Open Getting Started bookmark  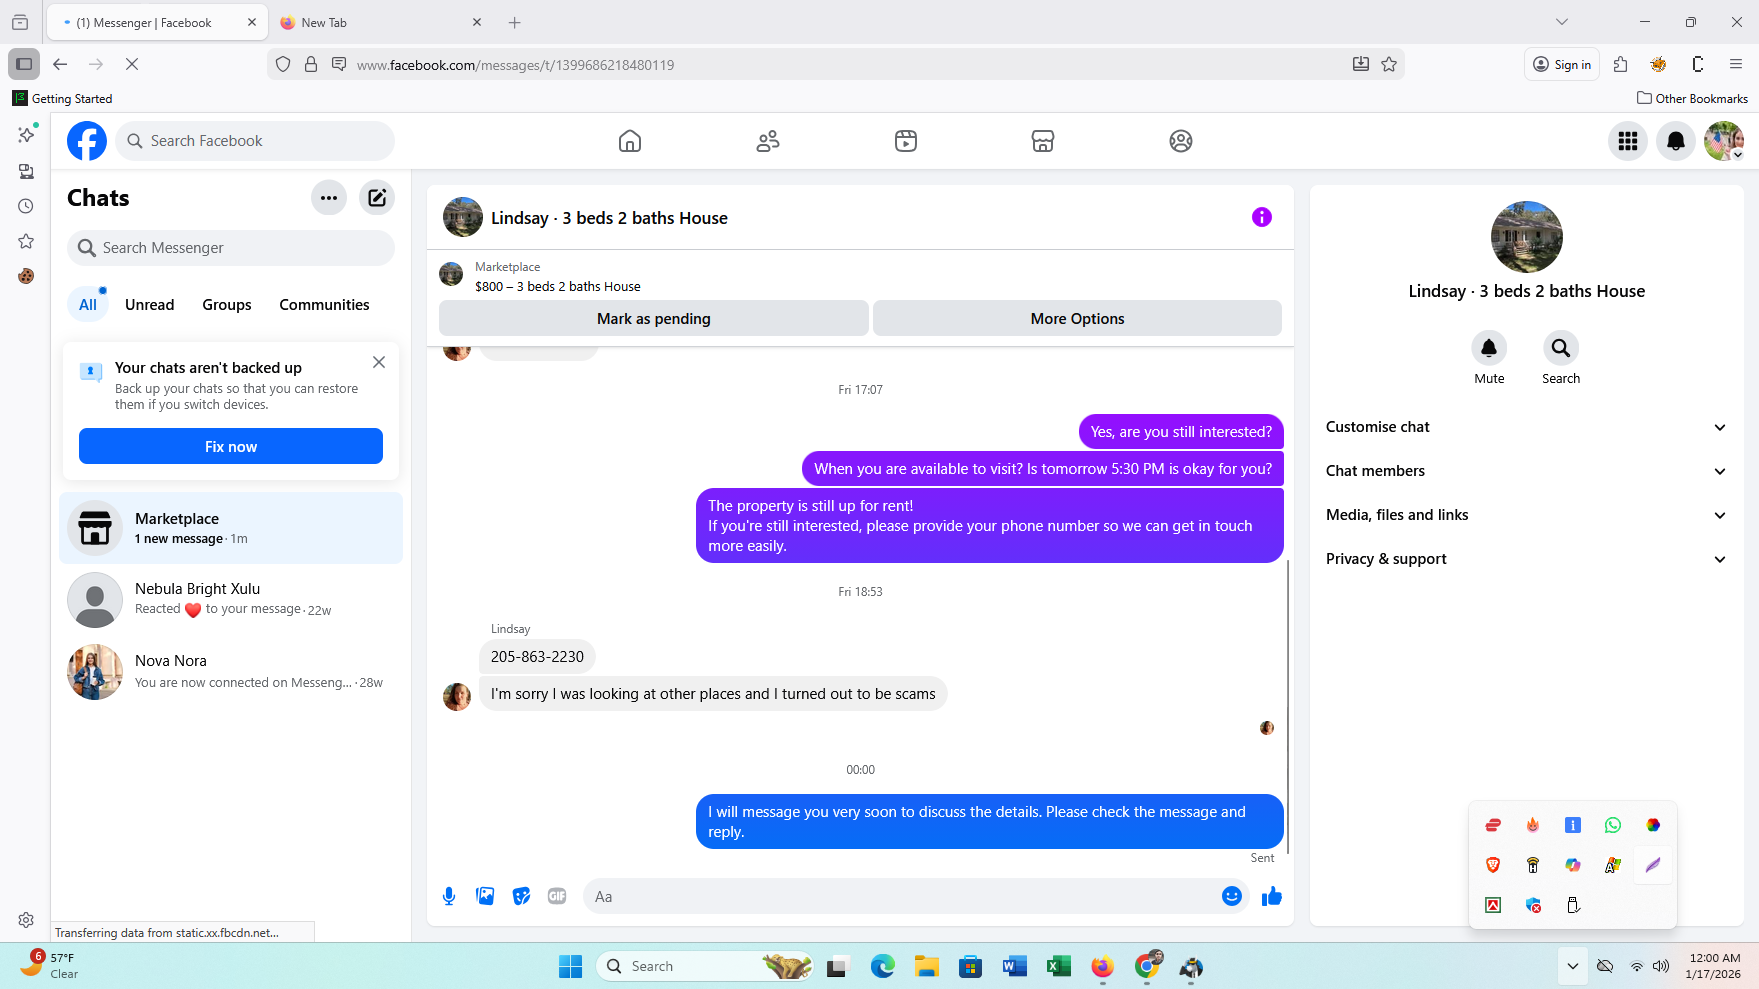coord(62,98)
